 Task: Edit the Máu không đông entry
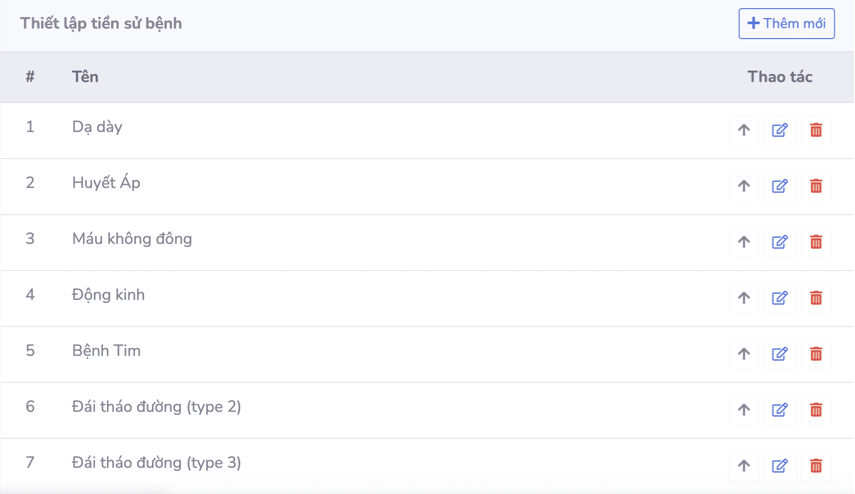tap(780, 242)
